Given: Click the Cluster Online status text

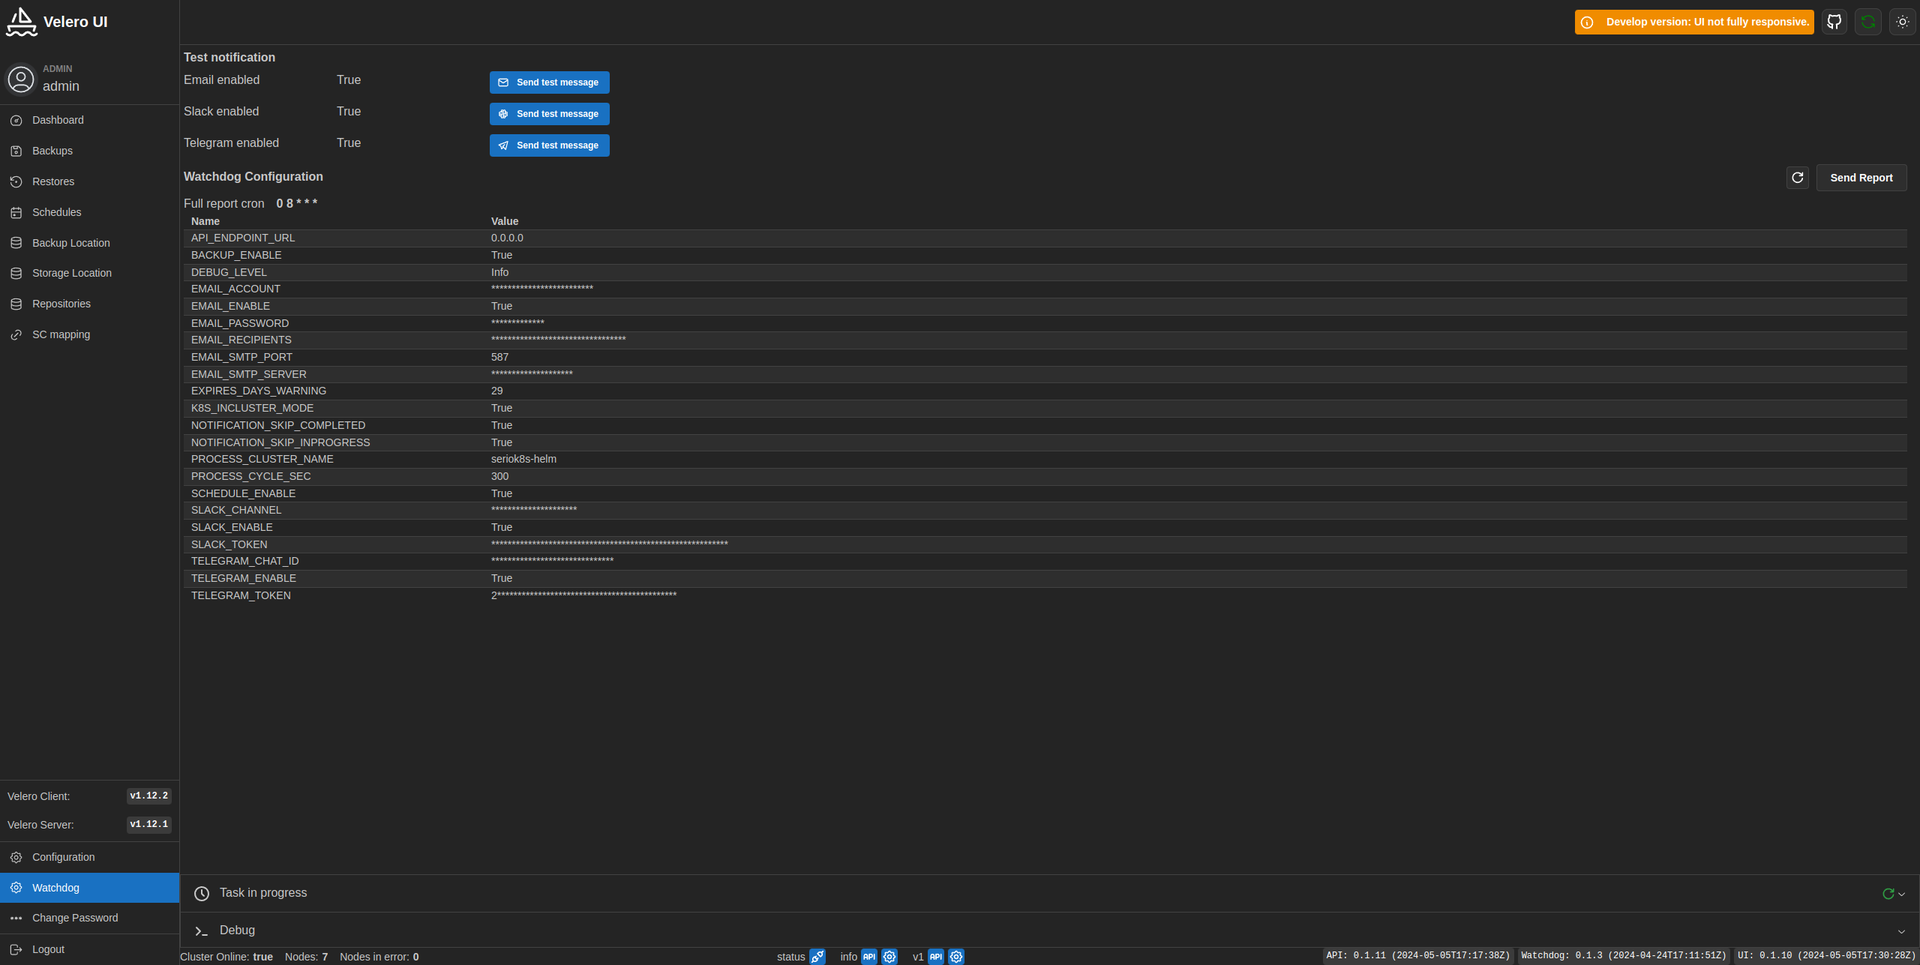Looking at the screenshot, I should click(226, 957).
